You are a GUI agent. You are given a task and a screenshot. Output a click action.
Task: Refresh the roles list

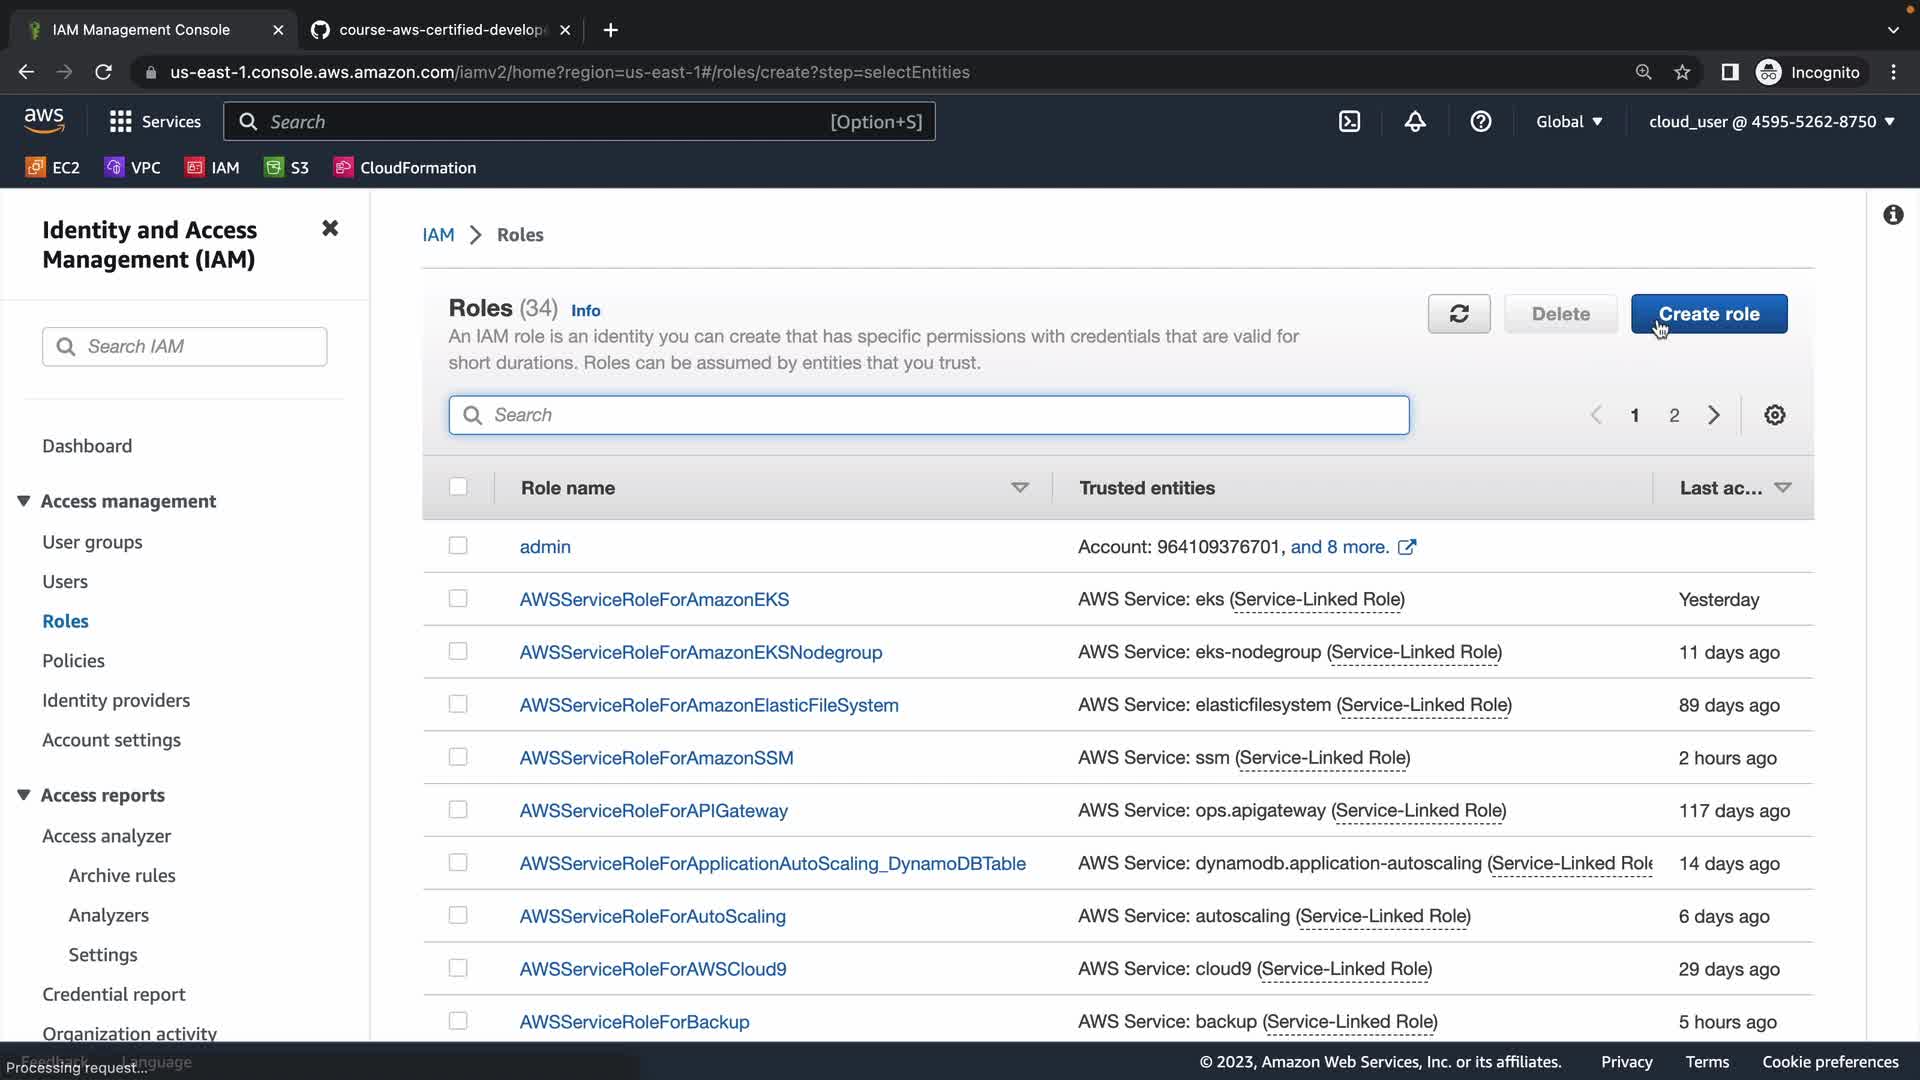[1459, 314]
